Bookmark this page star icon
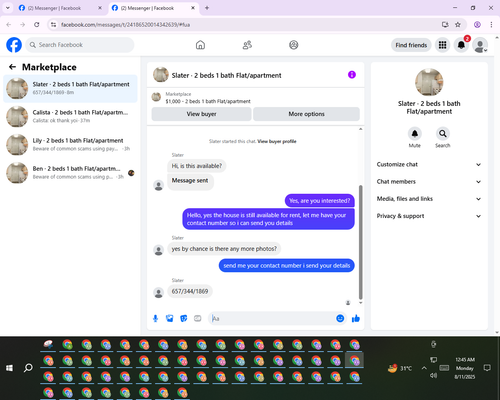The height and width of the screenshot is (400, 500). [x=458, y=25]
